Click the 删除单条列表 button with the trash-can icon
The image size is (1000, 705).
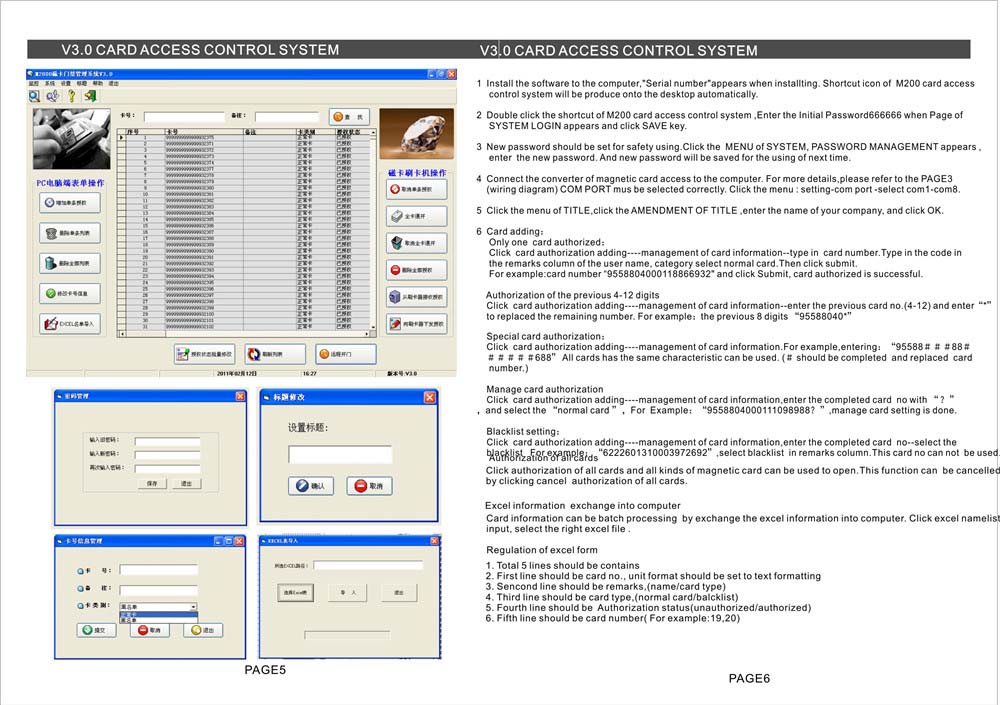[70, 233]
